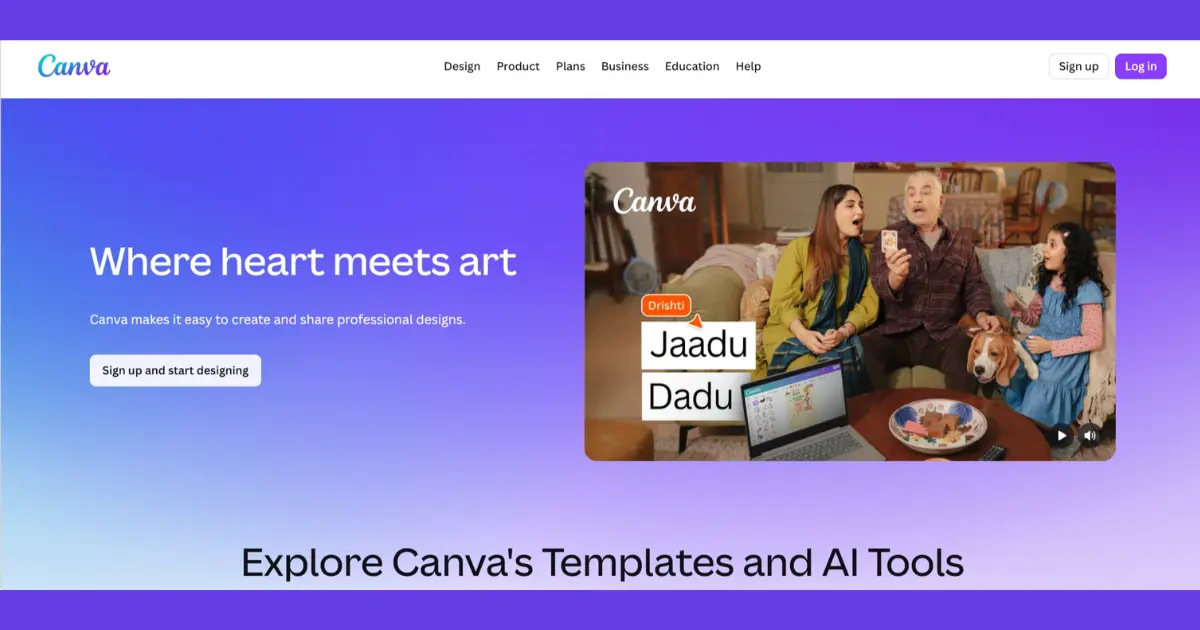The width and height of the screenshot is (1200, 630).
Task: Click the purple Log in button
Action: point(1140,66)
